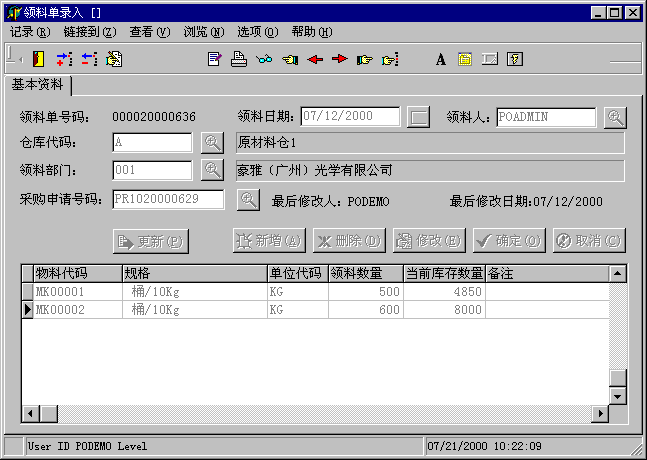Open the 浏览 menu

[203, 32]
